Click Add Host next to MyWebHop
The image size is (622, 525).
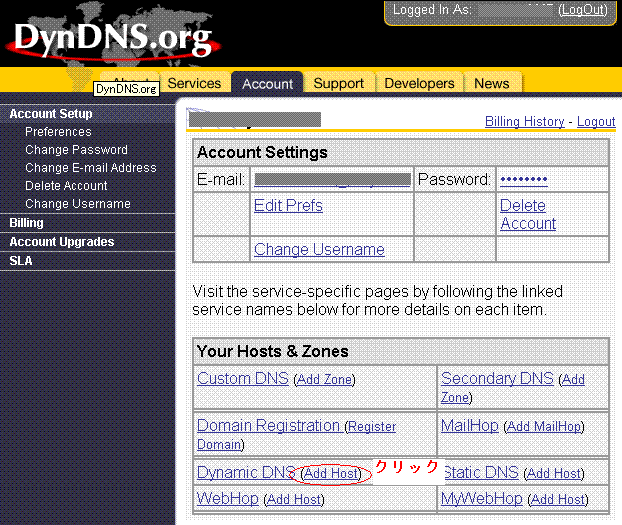pos(558,499)
